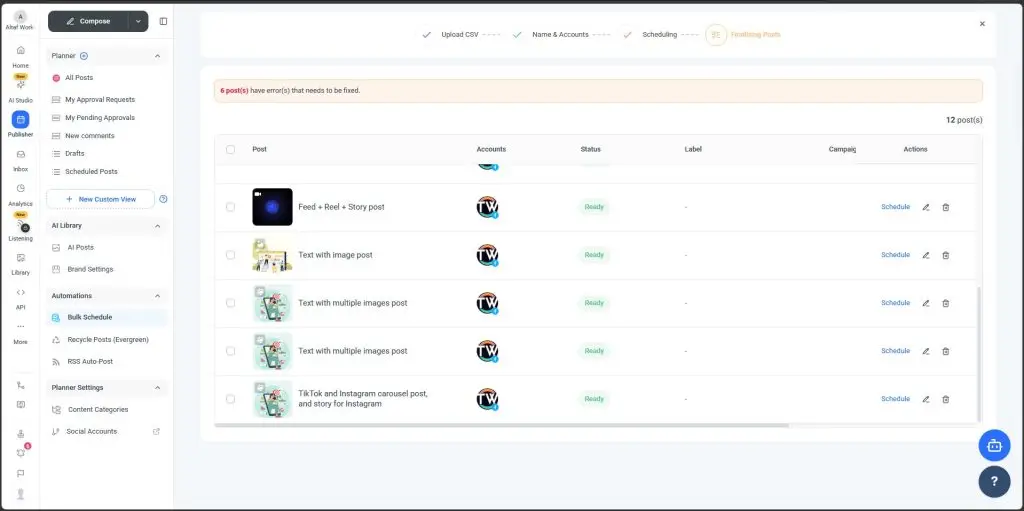Open Social Accounts settings
The image size is (1024, 511).
click(91, 432)
